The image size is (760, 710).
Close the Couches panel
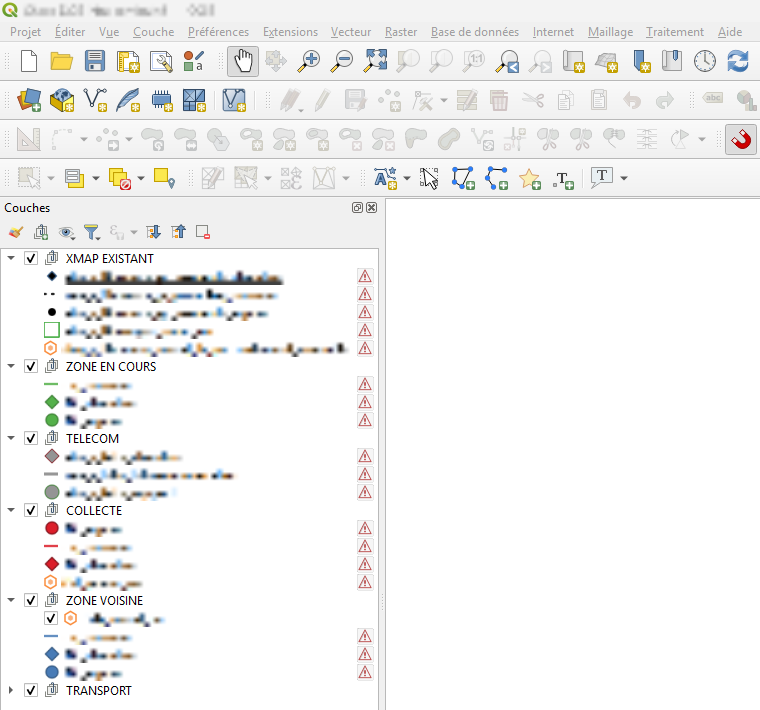[371, 208]
